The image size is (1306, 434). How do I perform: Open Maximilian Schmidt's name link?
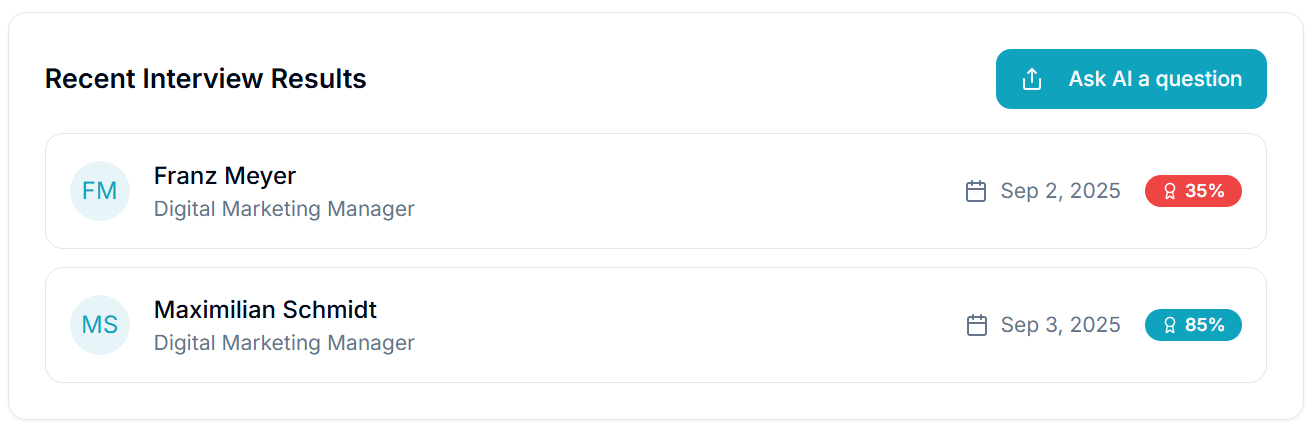265,310
